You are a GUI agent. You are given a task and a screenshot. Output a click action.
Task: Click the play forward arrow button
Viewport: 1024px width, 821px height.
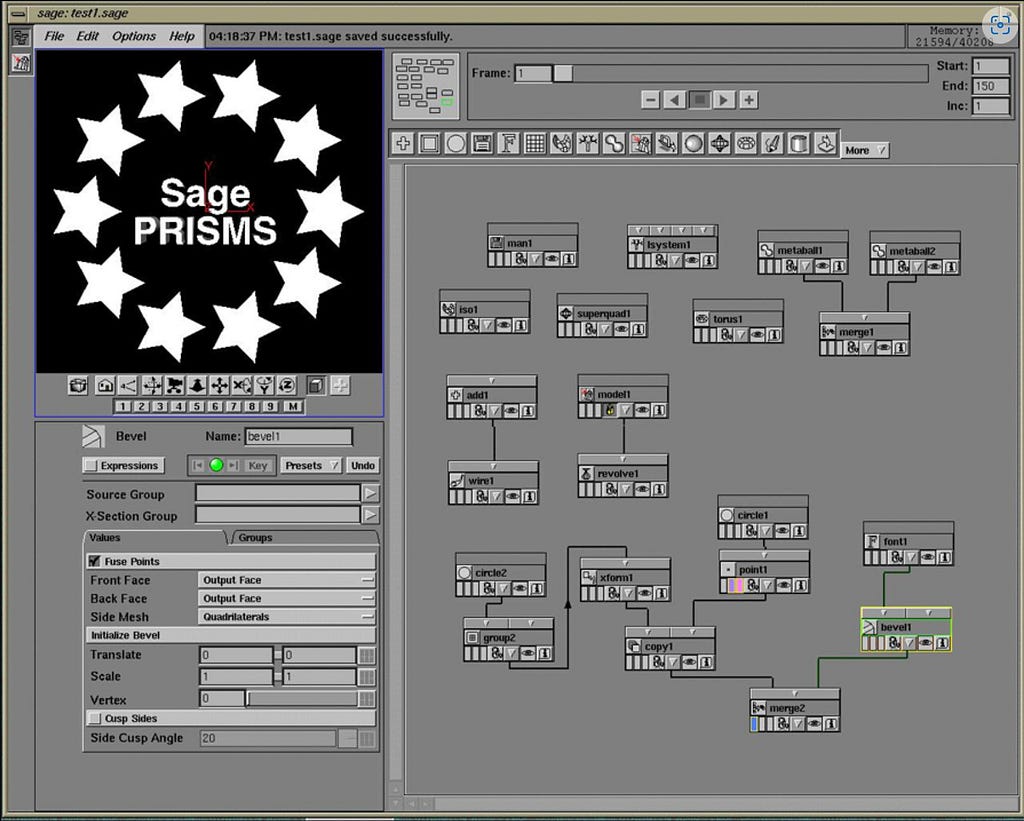coord(724,100)
